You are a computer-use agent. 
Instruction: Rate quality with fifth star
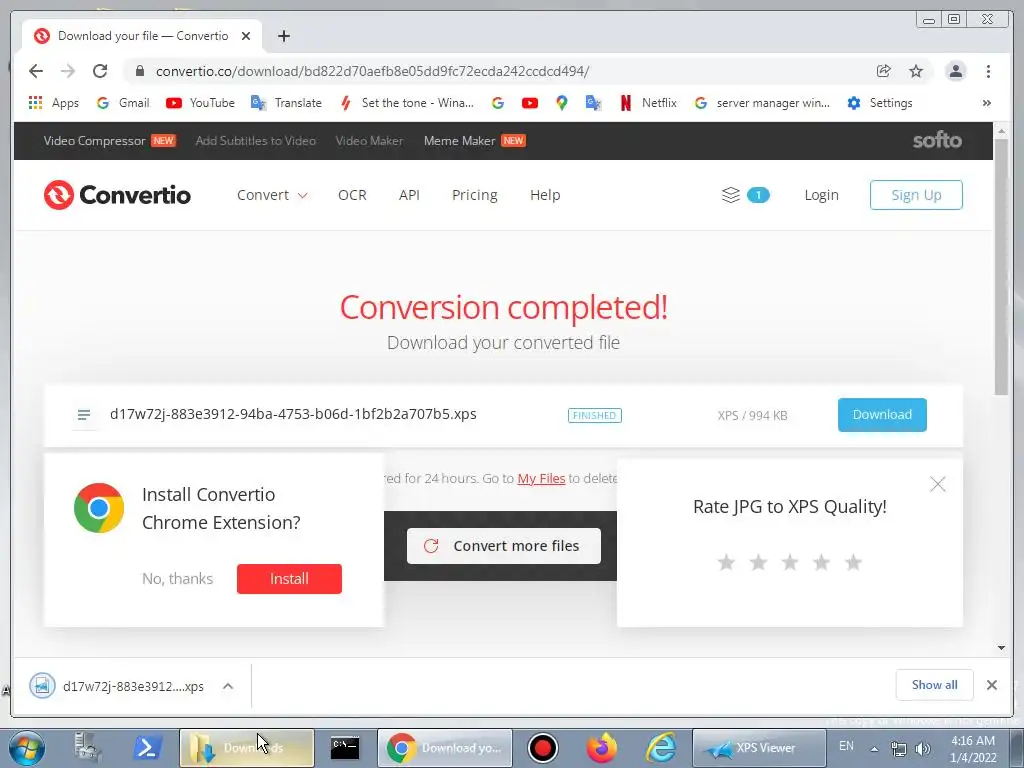pos(853,562)
